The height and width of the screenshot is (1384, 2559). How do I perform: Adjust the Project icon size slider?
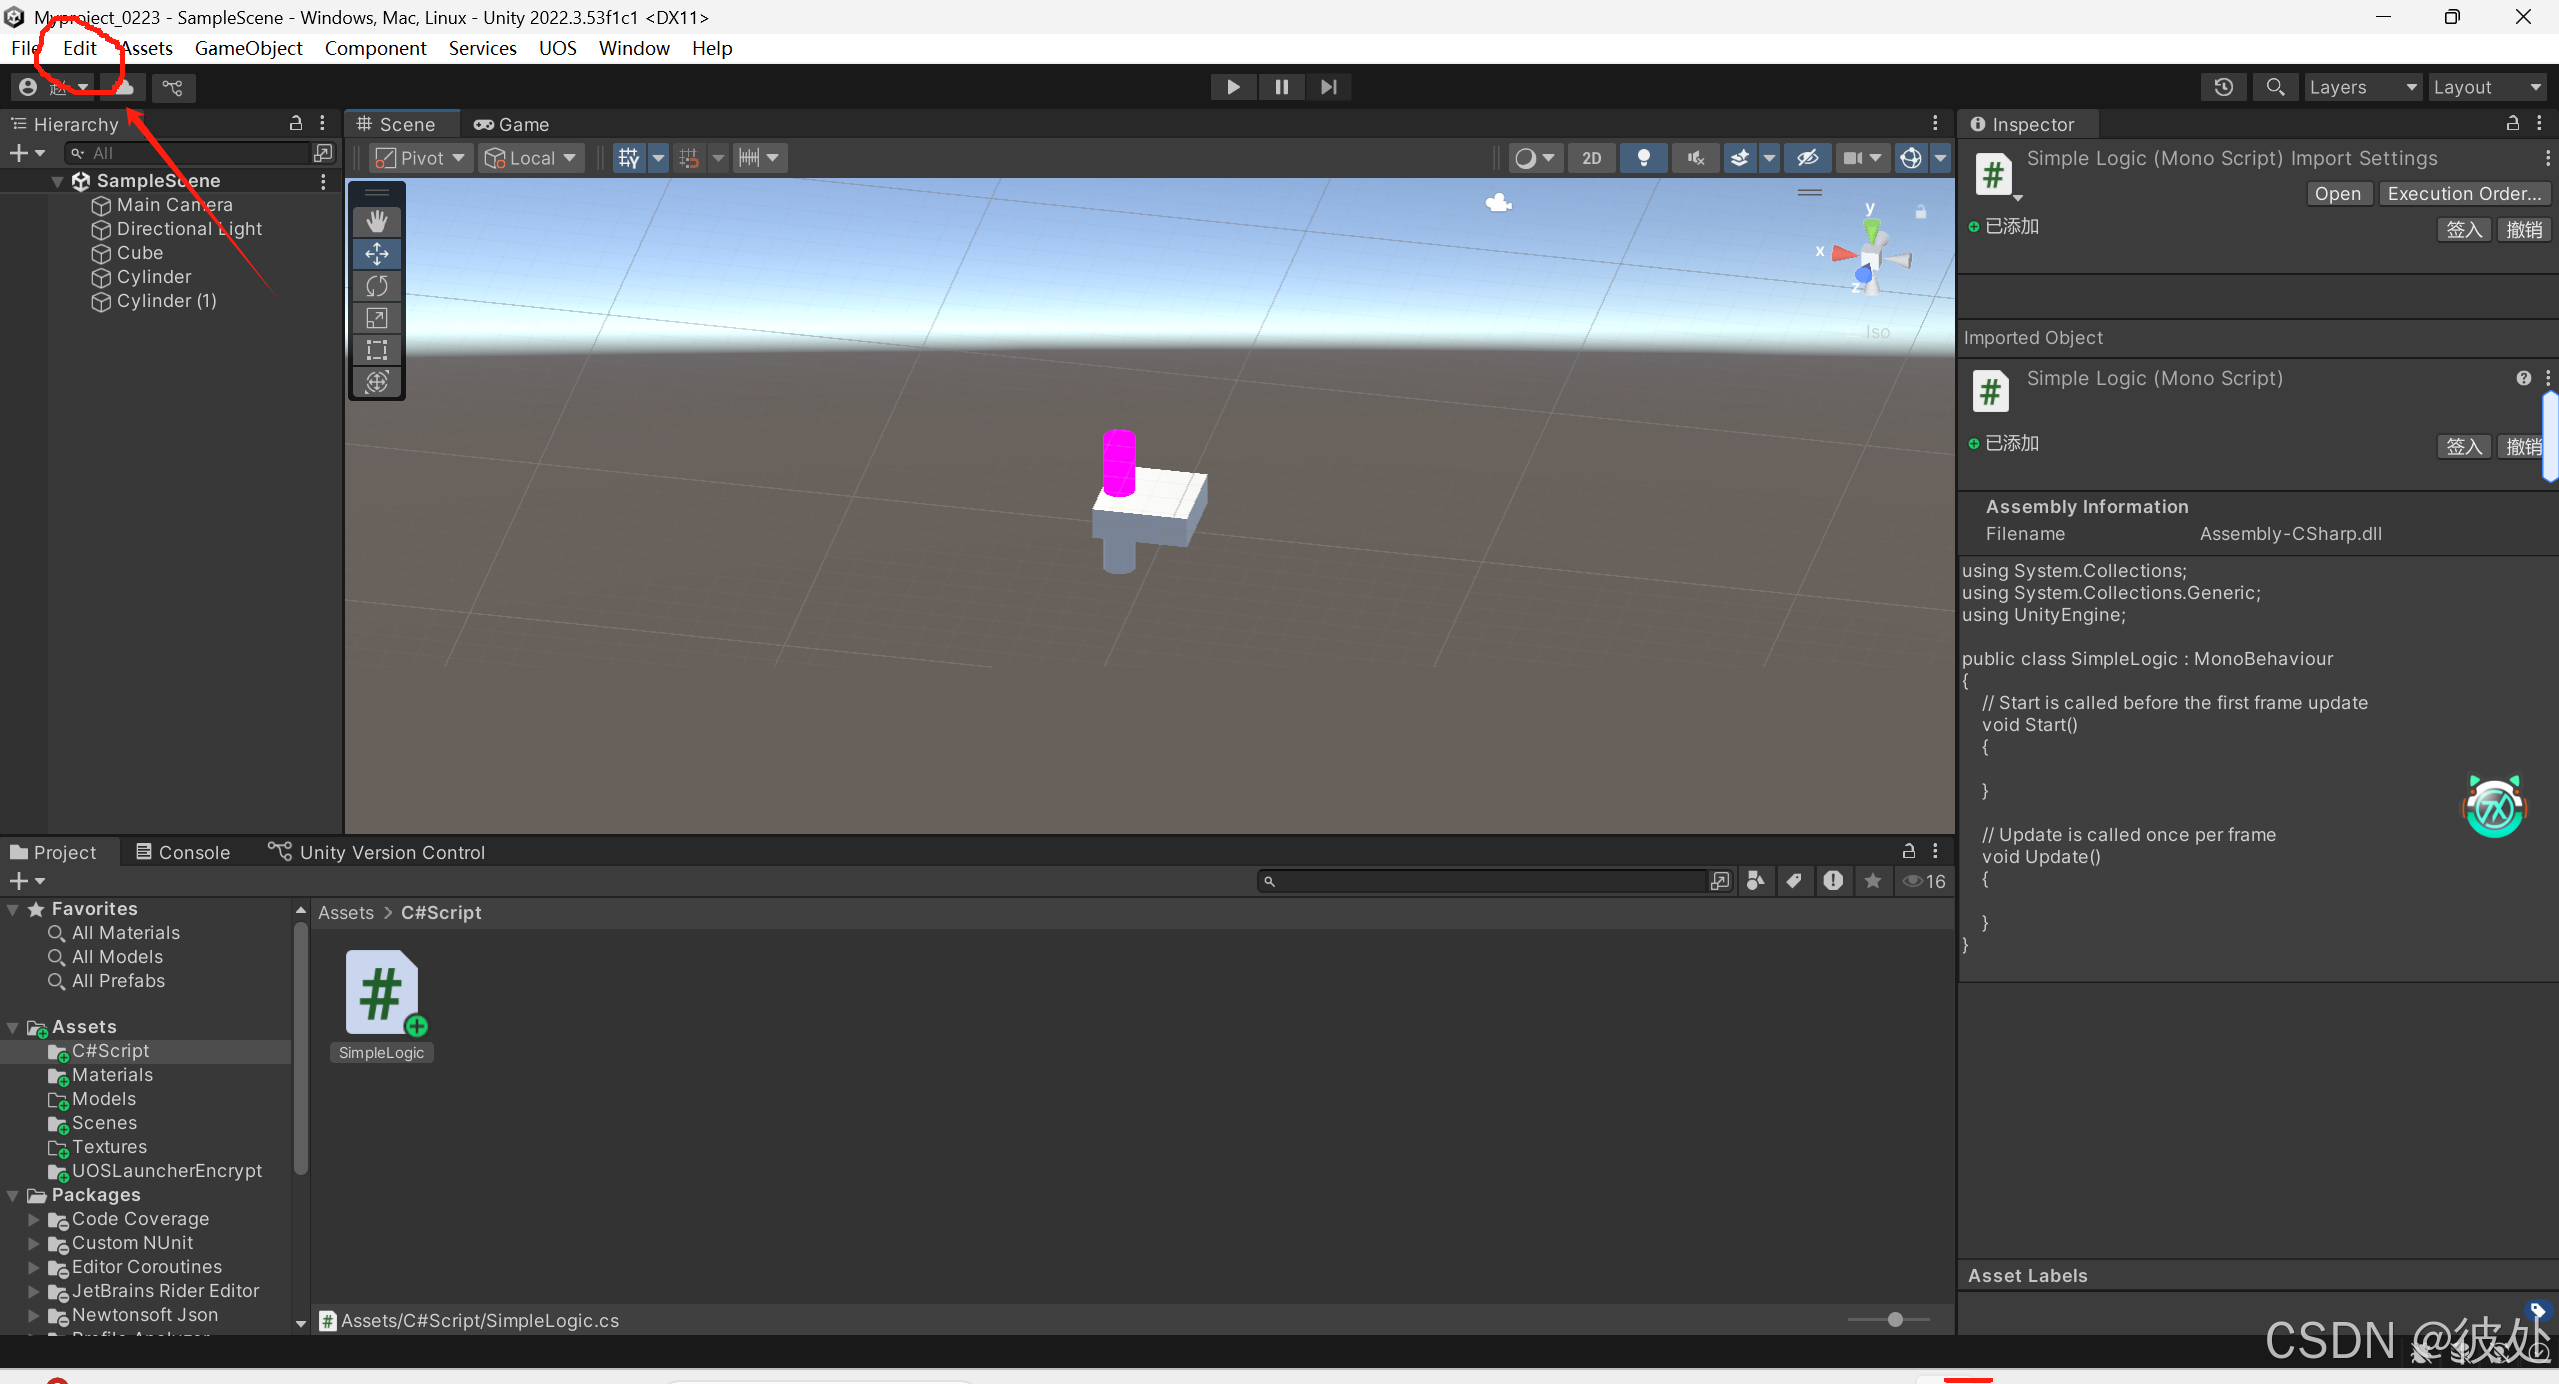coord(1894,1320)
